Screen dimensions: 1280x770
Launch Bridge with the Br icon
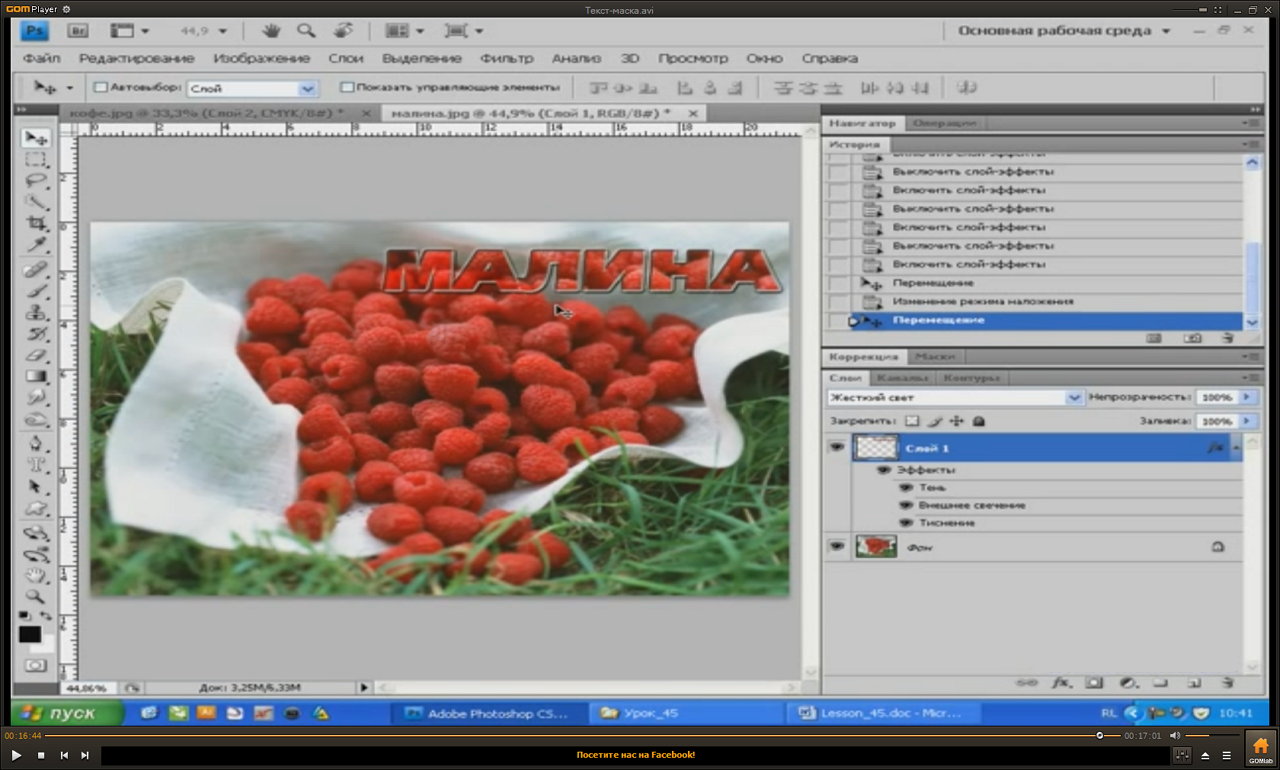click(79, 31)
